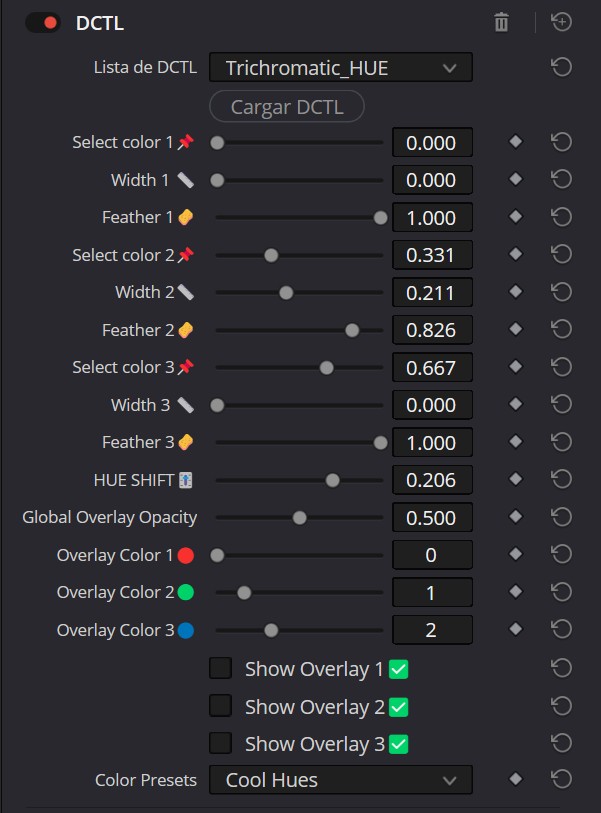The image size is (601, 813).
Task: Reset the Color Presets setting
Action: (561, 780)
